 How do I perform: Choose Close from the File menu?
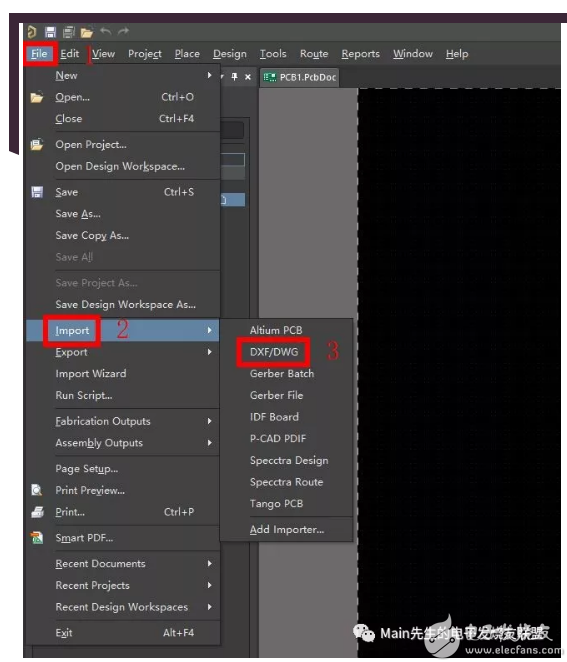(123, 119)
